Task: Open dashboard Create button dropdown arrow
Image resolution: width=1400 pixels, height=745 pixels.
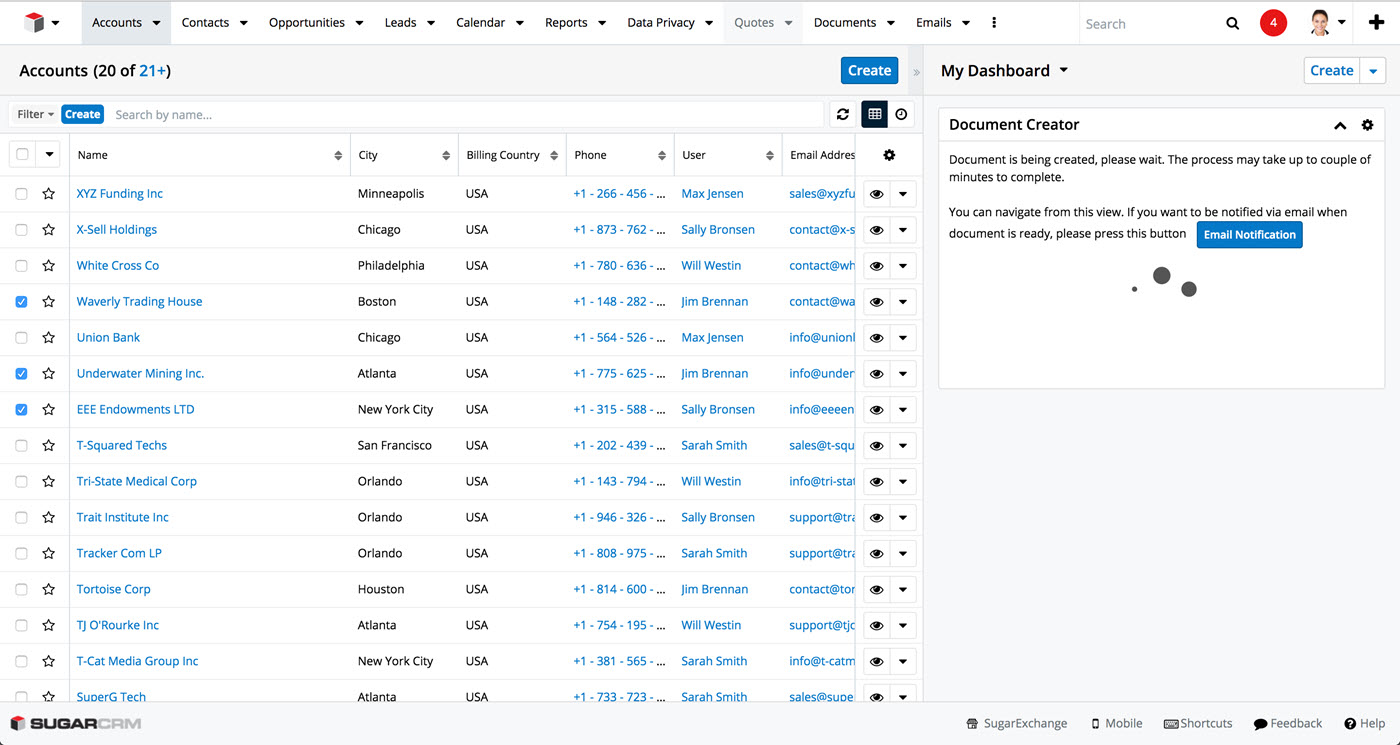Action: (1373, 71)
